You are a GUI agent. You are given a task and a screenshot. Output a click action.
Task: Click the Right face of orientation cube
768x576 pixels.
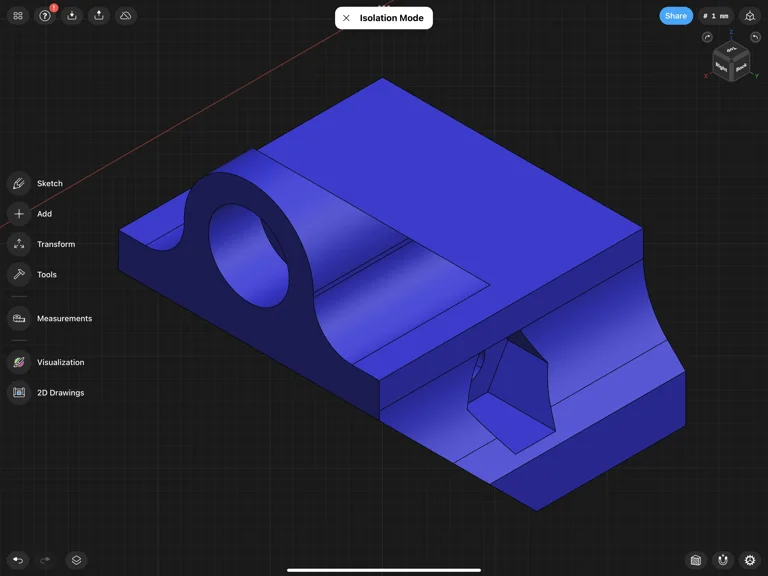(722, 67)
